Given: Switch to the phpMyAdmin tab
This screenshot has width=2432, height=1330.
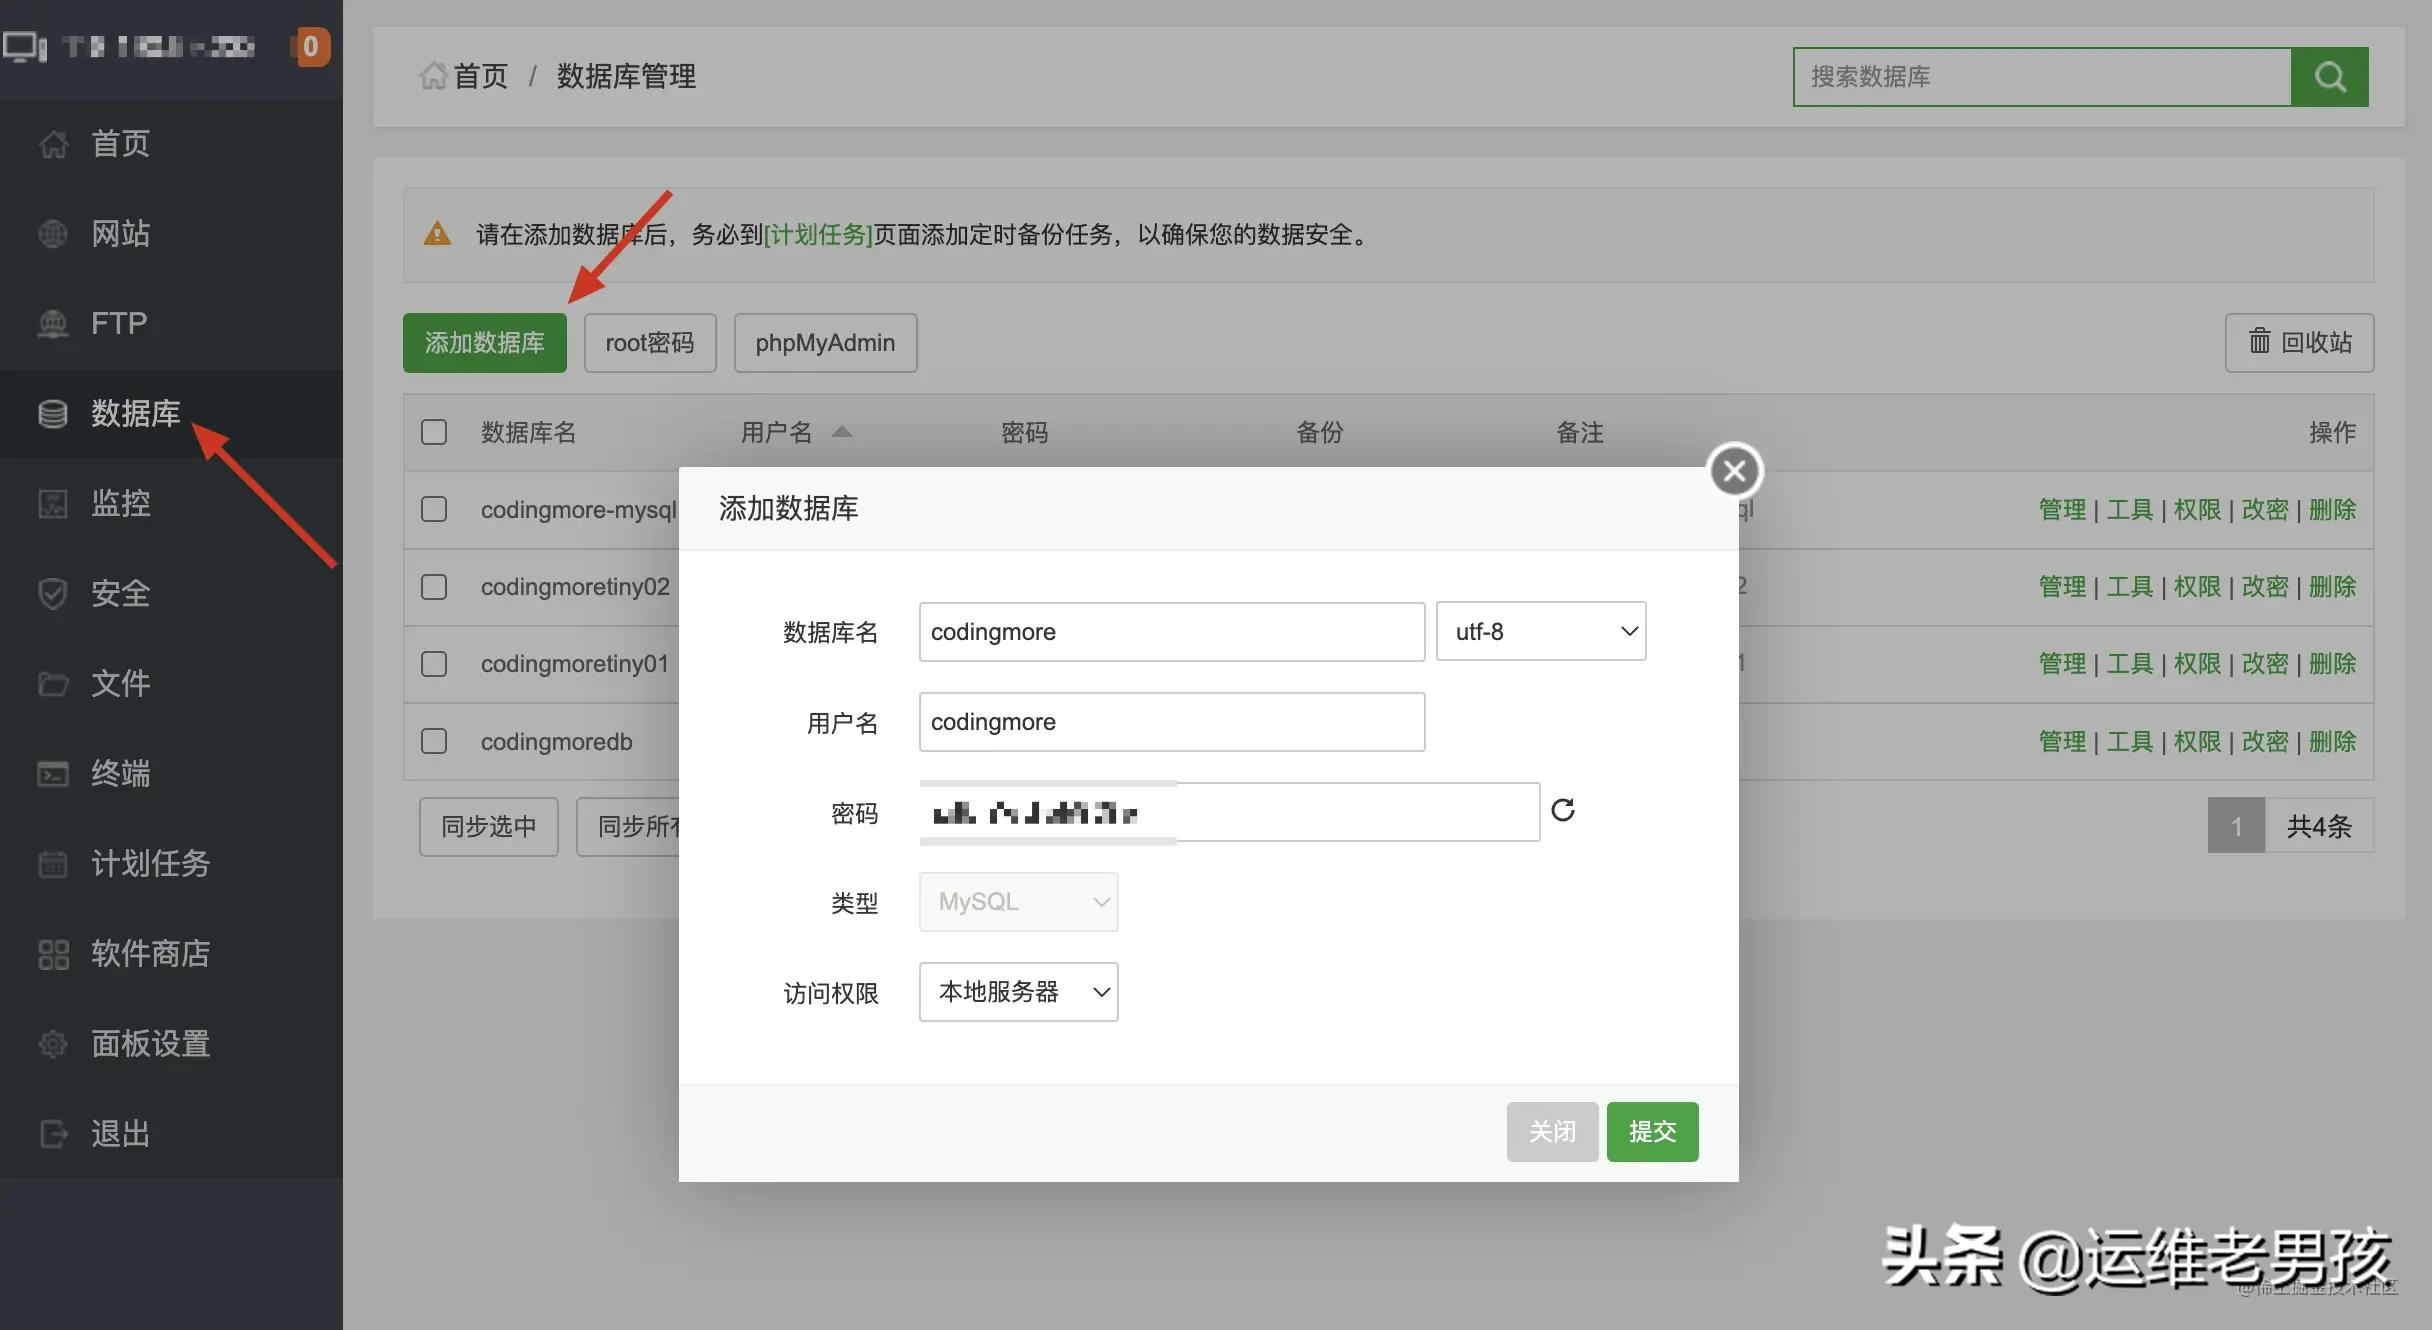Looking at the screenshot, I should pyautogui.click(x=824, y=343).
